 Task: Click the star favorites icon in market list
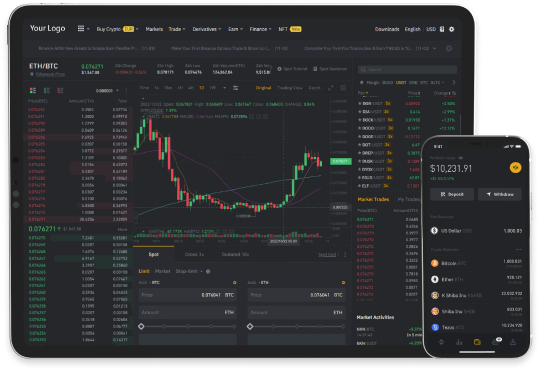(361, 82)
